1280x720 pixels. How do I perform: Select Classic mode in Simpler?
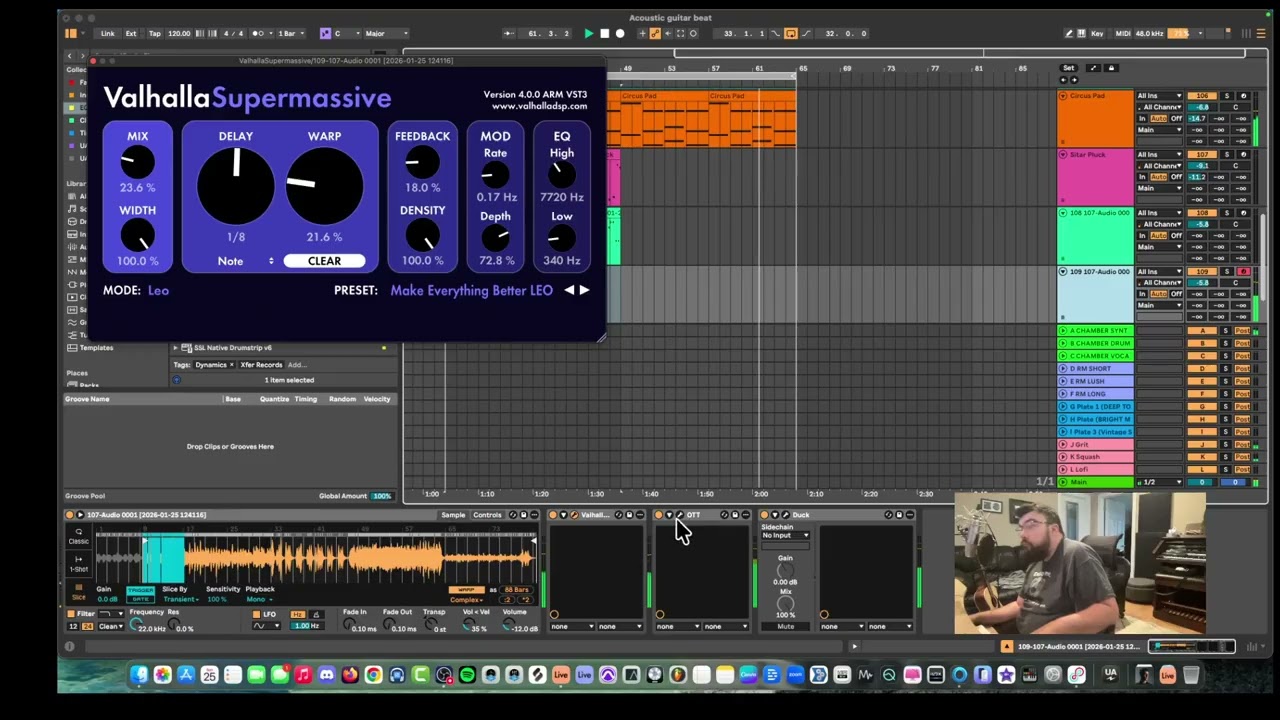78,536
